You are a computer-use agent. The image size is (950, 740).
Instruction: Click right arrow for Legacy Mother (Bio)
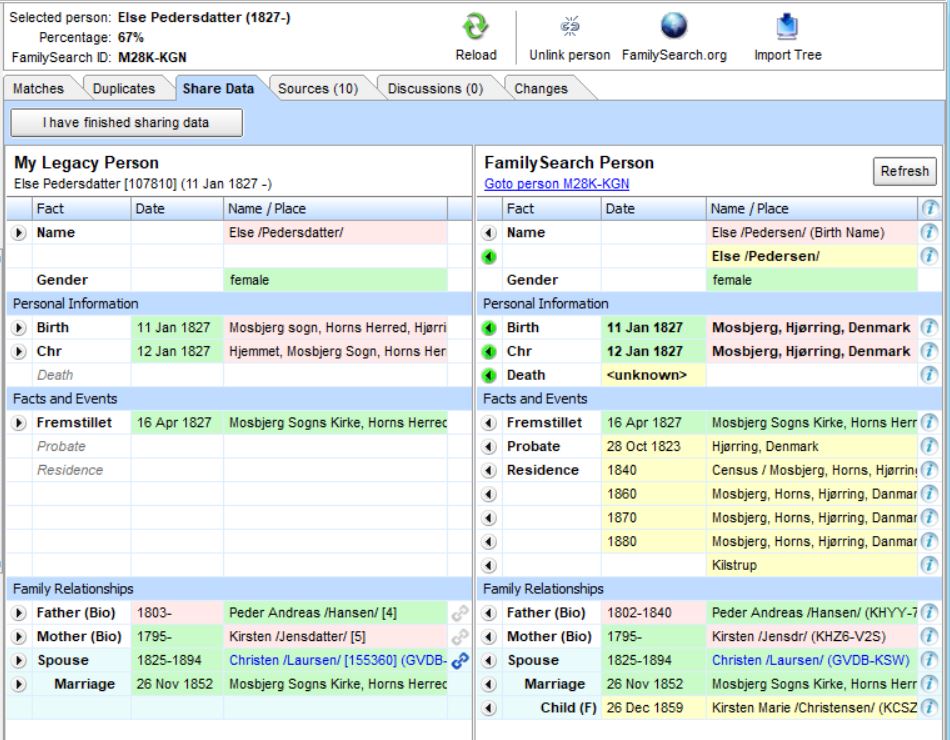click(19, 637)
